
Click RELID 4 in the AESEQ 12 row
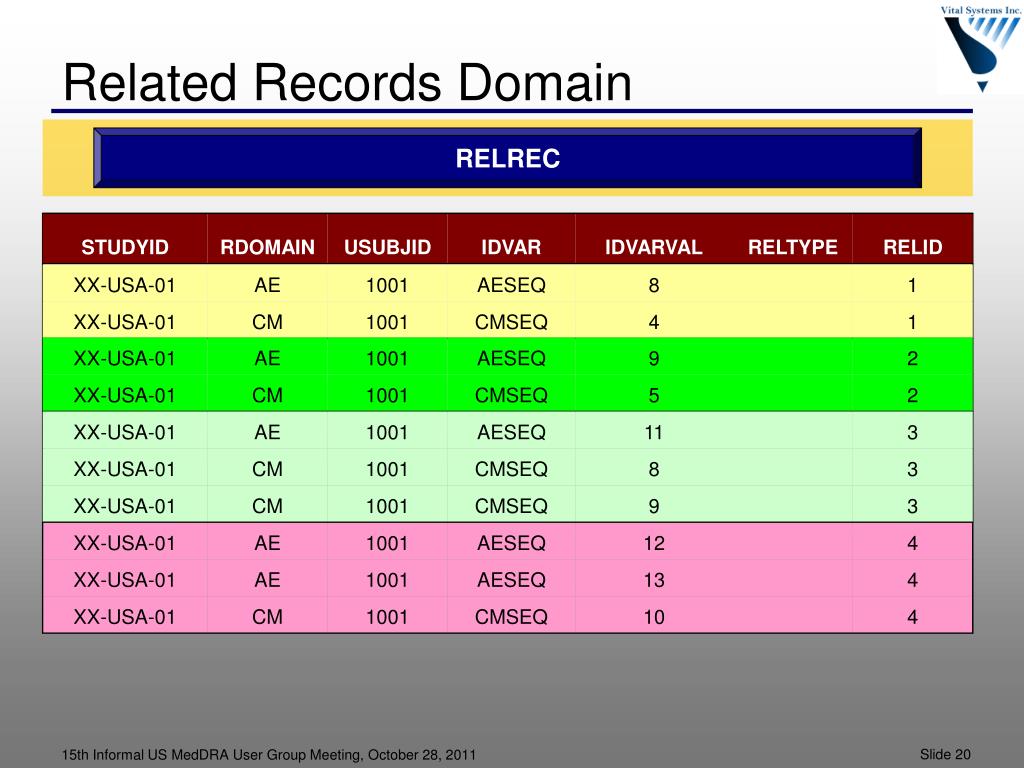click(912, 543)
